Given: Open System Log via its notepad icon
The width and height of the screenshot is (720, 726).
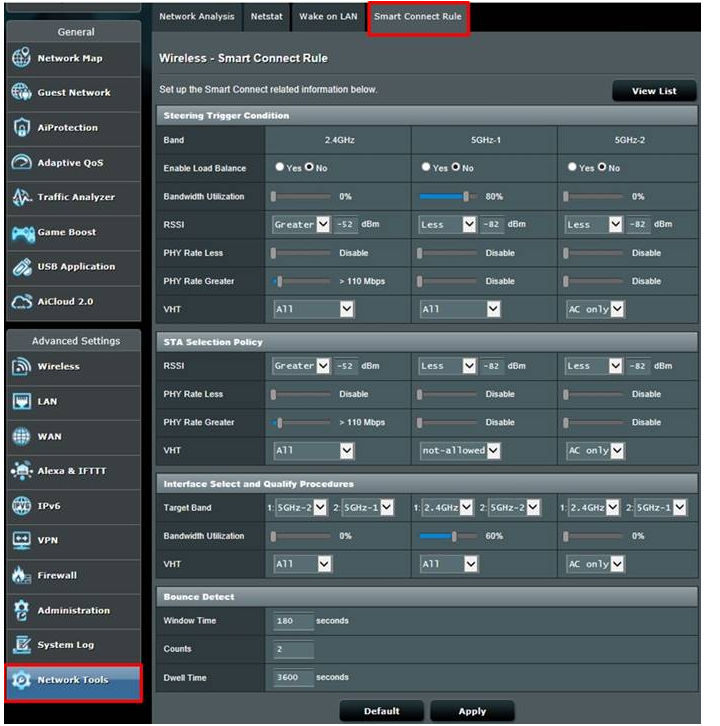Looking at the screenshot, I should (x=21, y=645).
